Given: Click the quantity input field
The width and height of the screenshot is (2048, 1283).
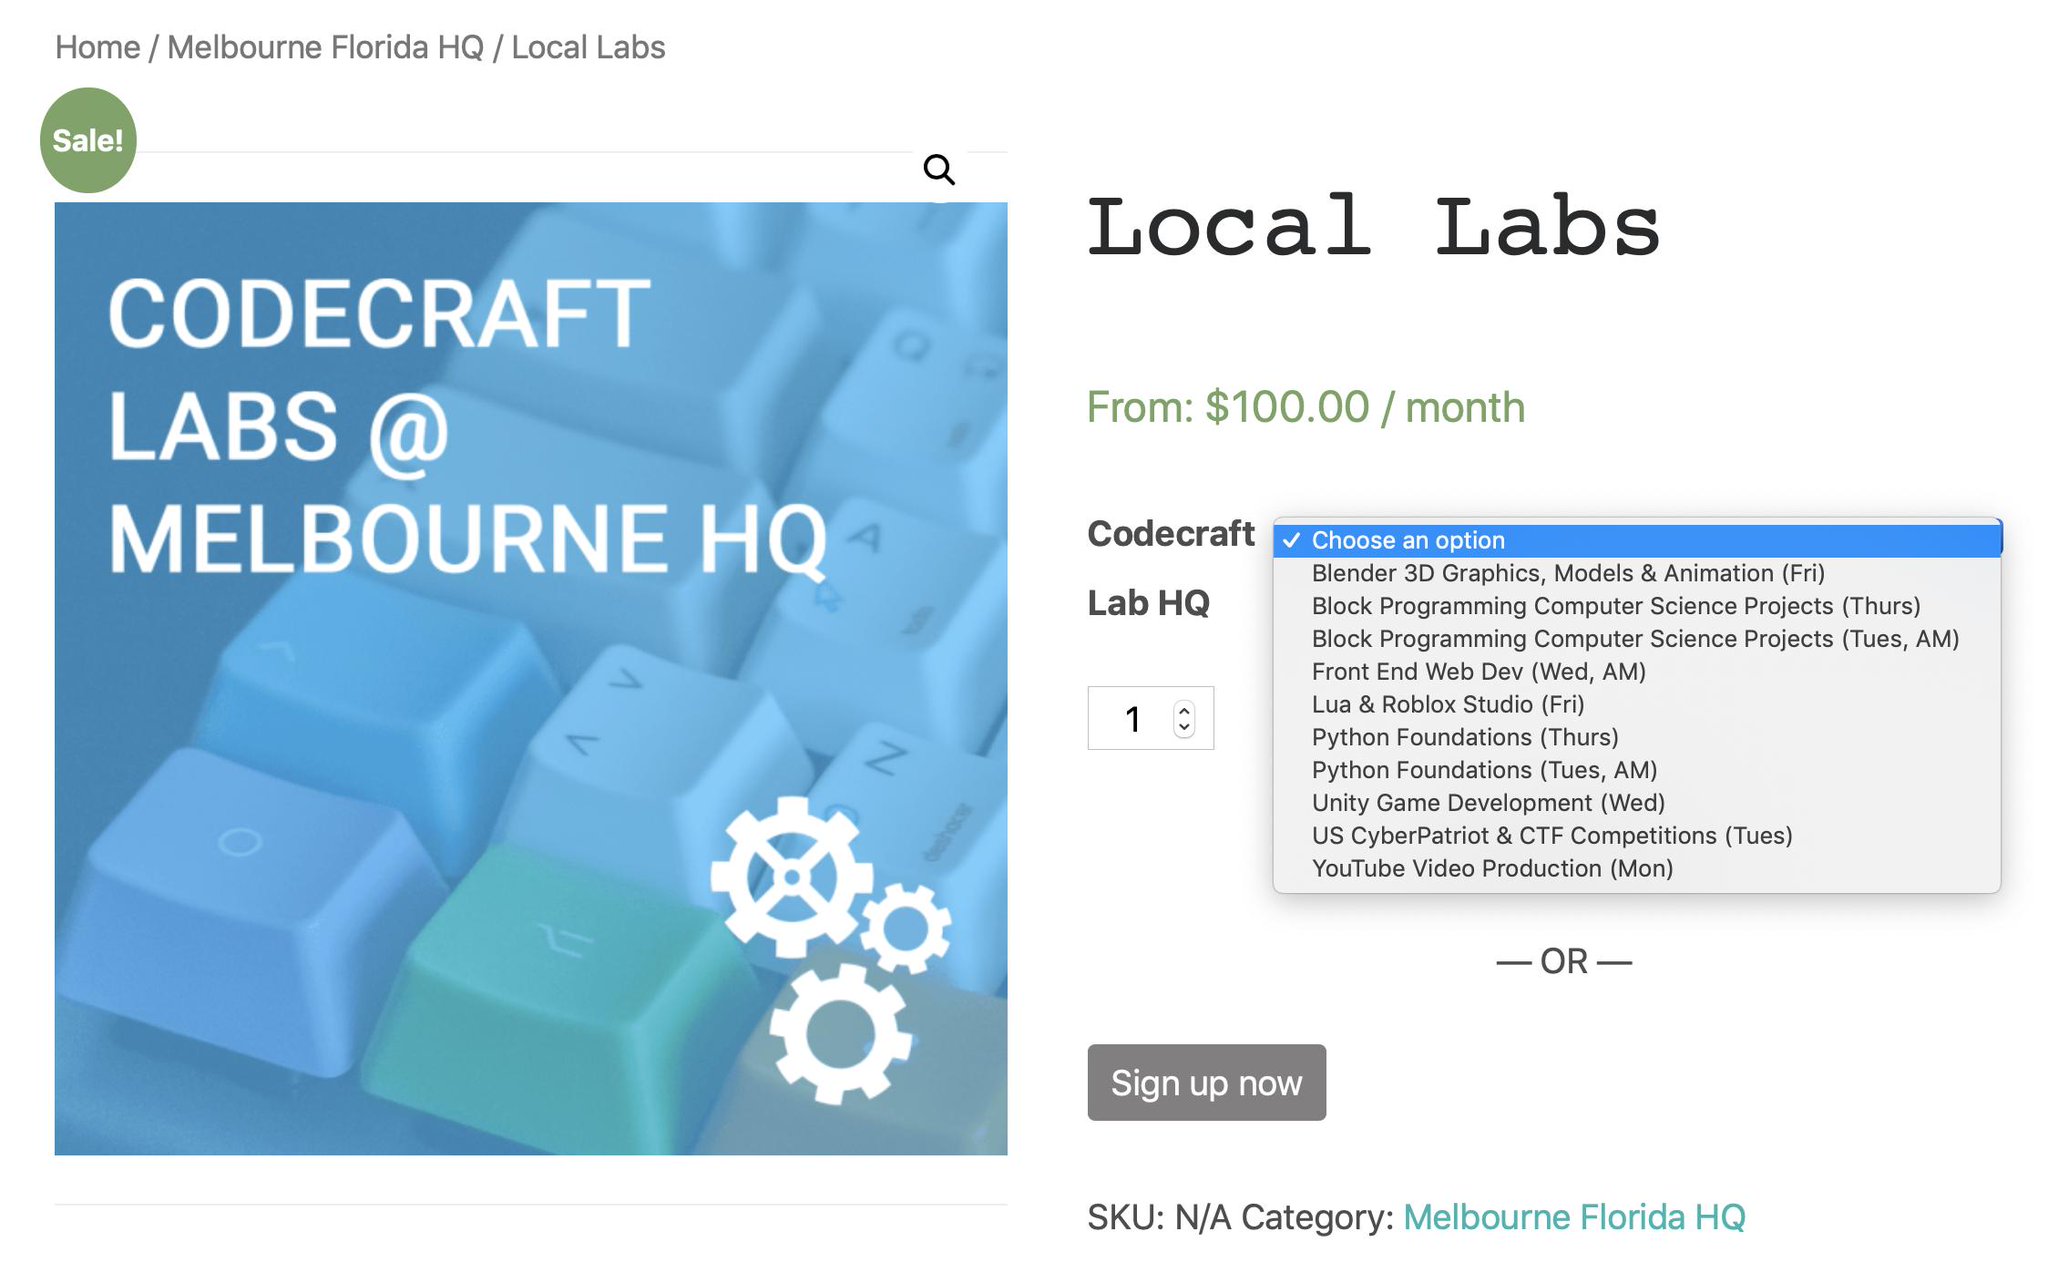Looking at the screenshot, I should pyautogui.click(x=1134, y=719).
